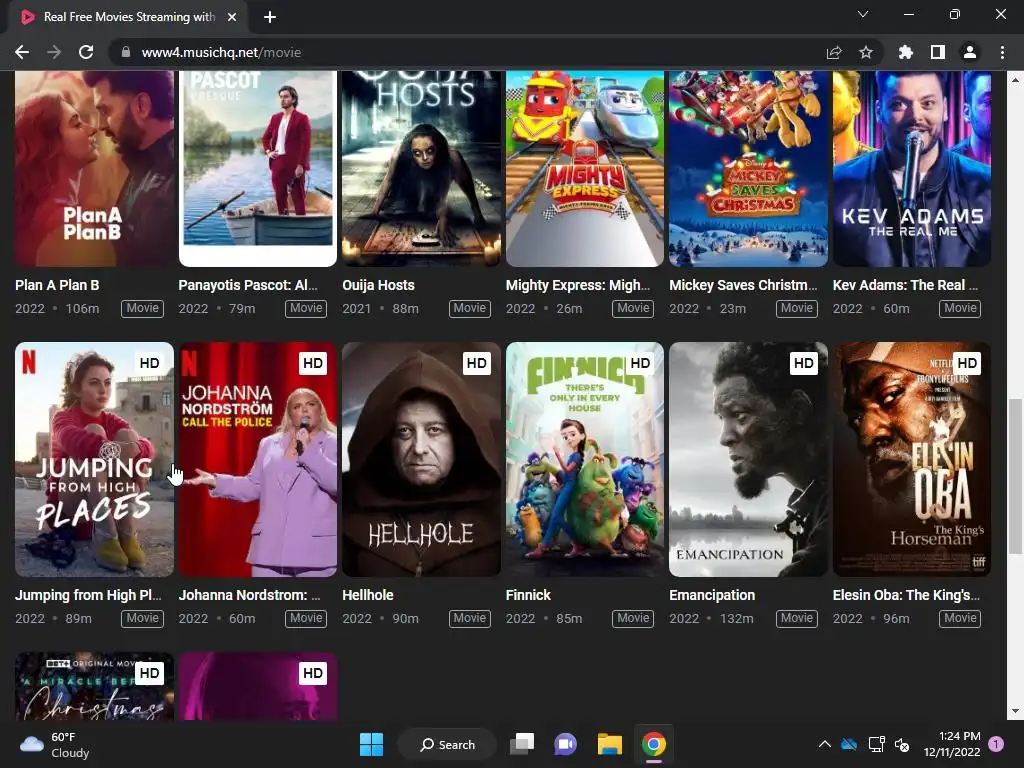Image resolution: width=1024 pixels, height=768 pixels.
Task: Open the Hellhole poster
Action: pos(421,460)
